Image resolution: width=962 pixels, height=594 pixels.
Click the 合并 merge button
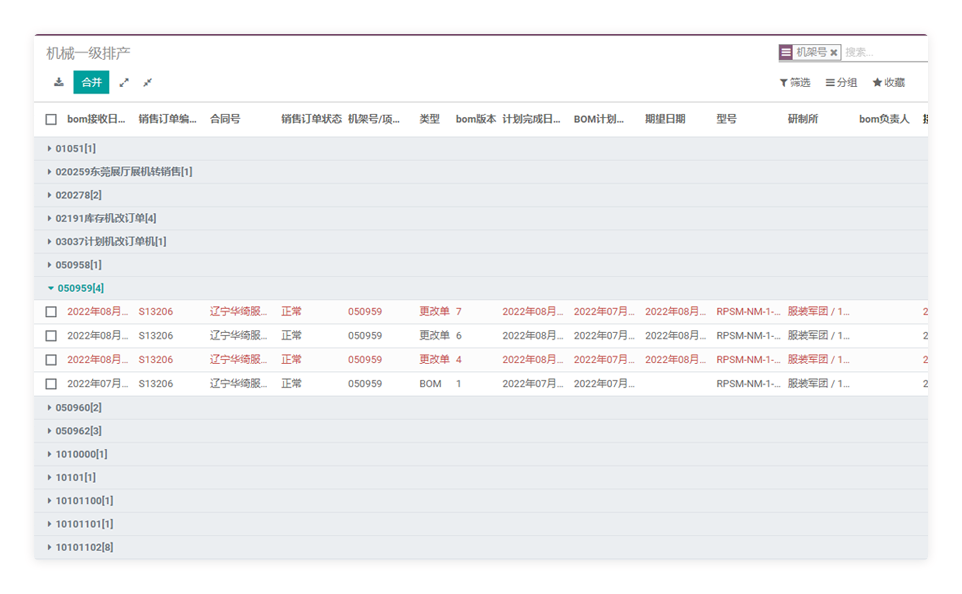click(91, 82)
